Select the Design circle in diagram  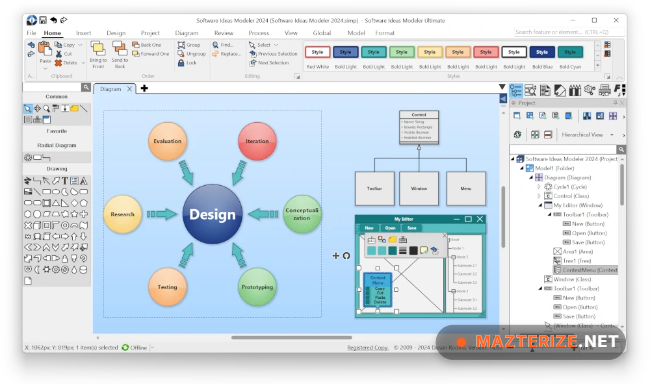click(x=212, y=214)
